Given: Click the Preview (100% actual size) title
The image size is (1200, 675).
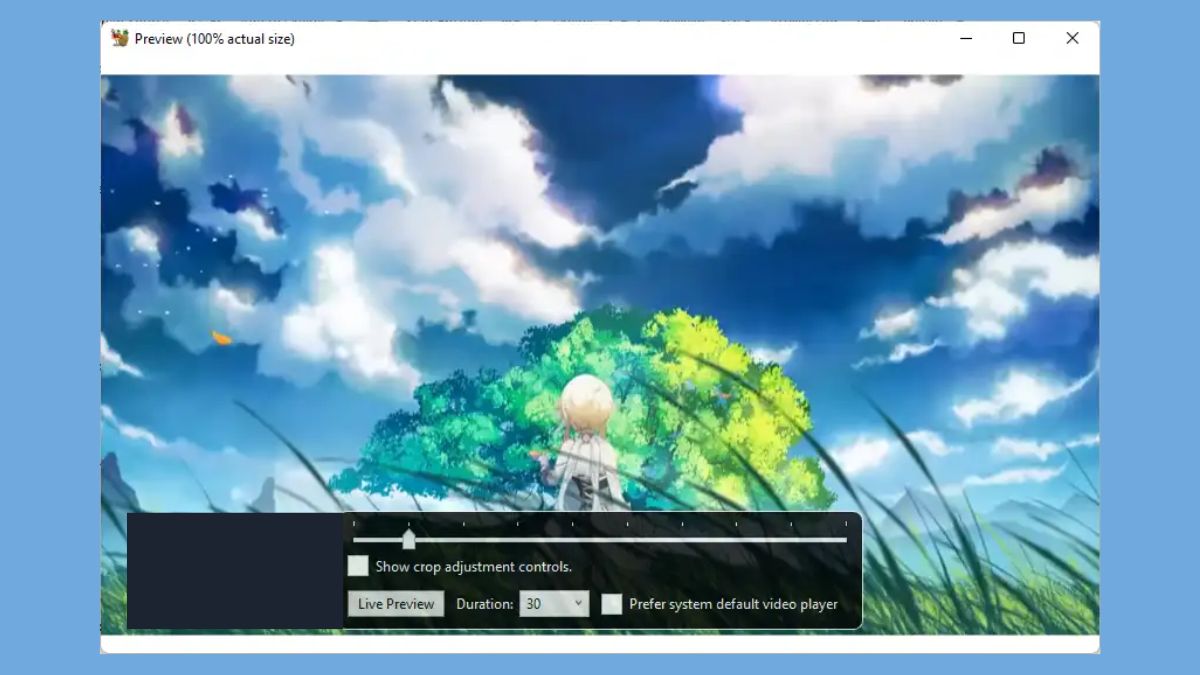Looking at the screenshot, I should 215,39.
